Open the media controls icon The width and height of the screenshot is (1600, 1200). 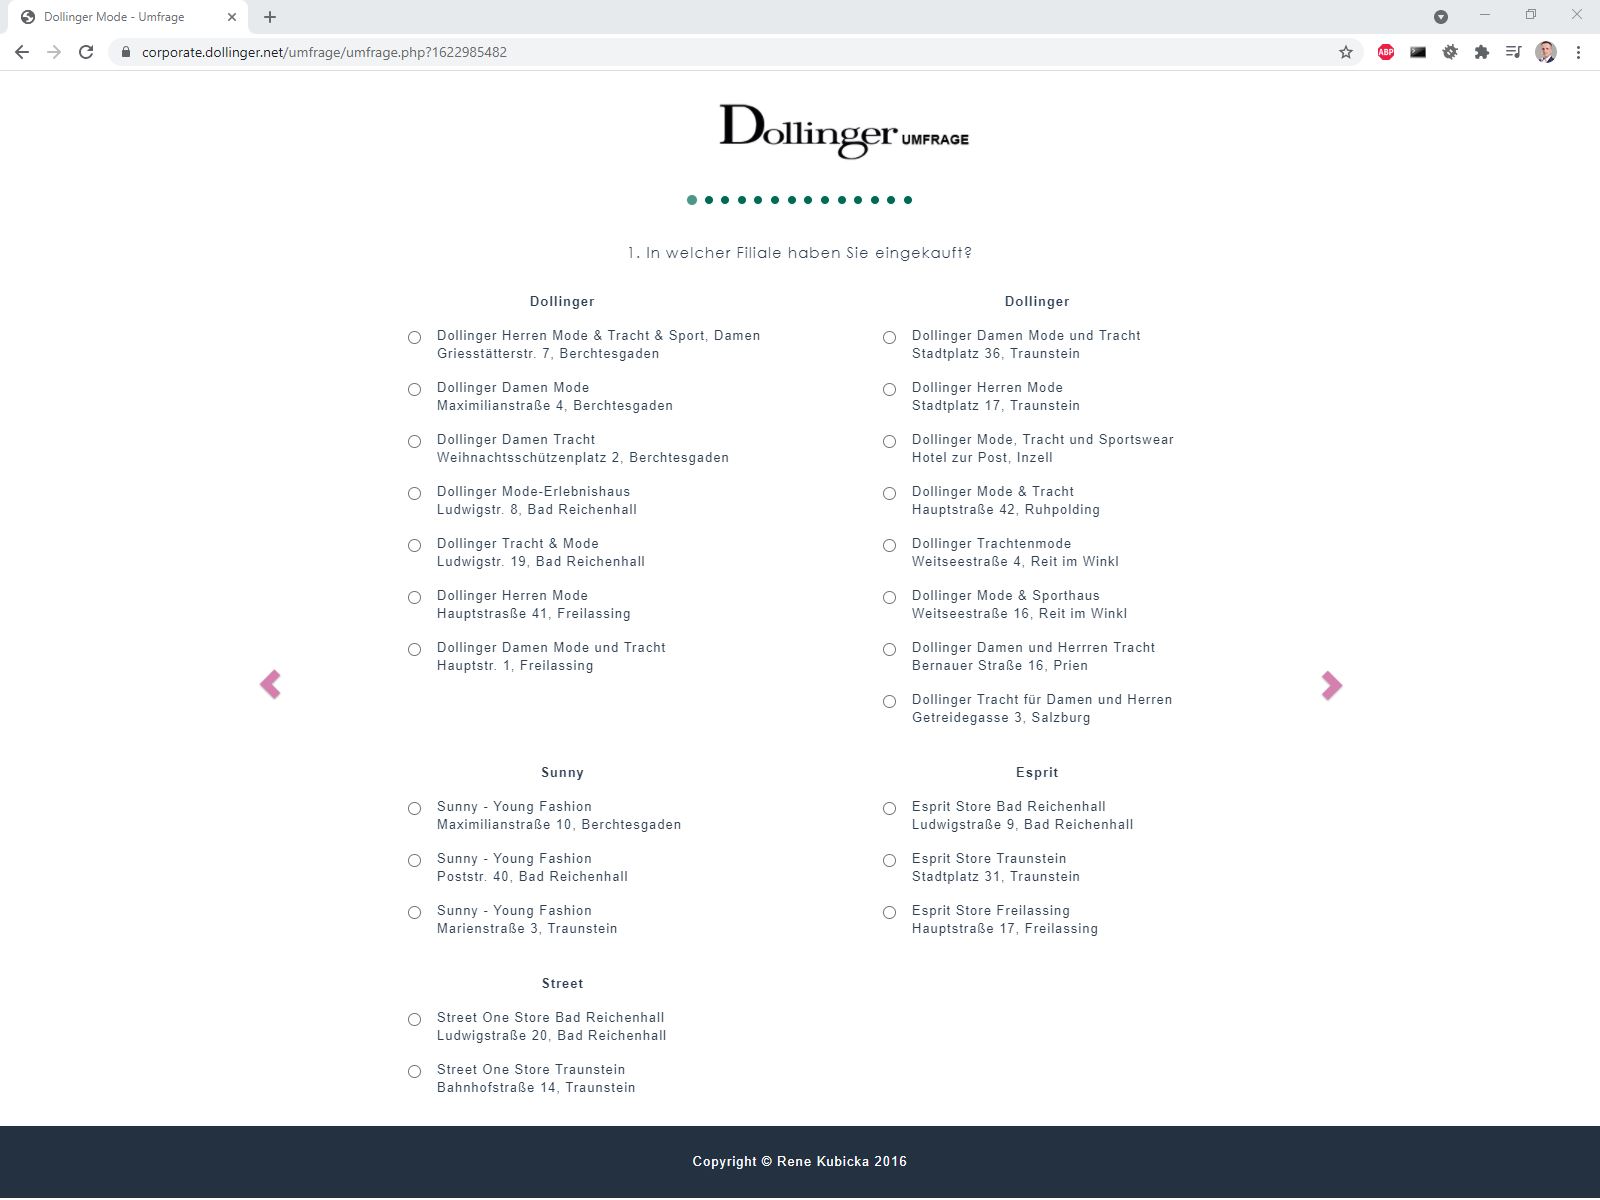pos(1514,52)
